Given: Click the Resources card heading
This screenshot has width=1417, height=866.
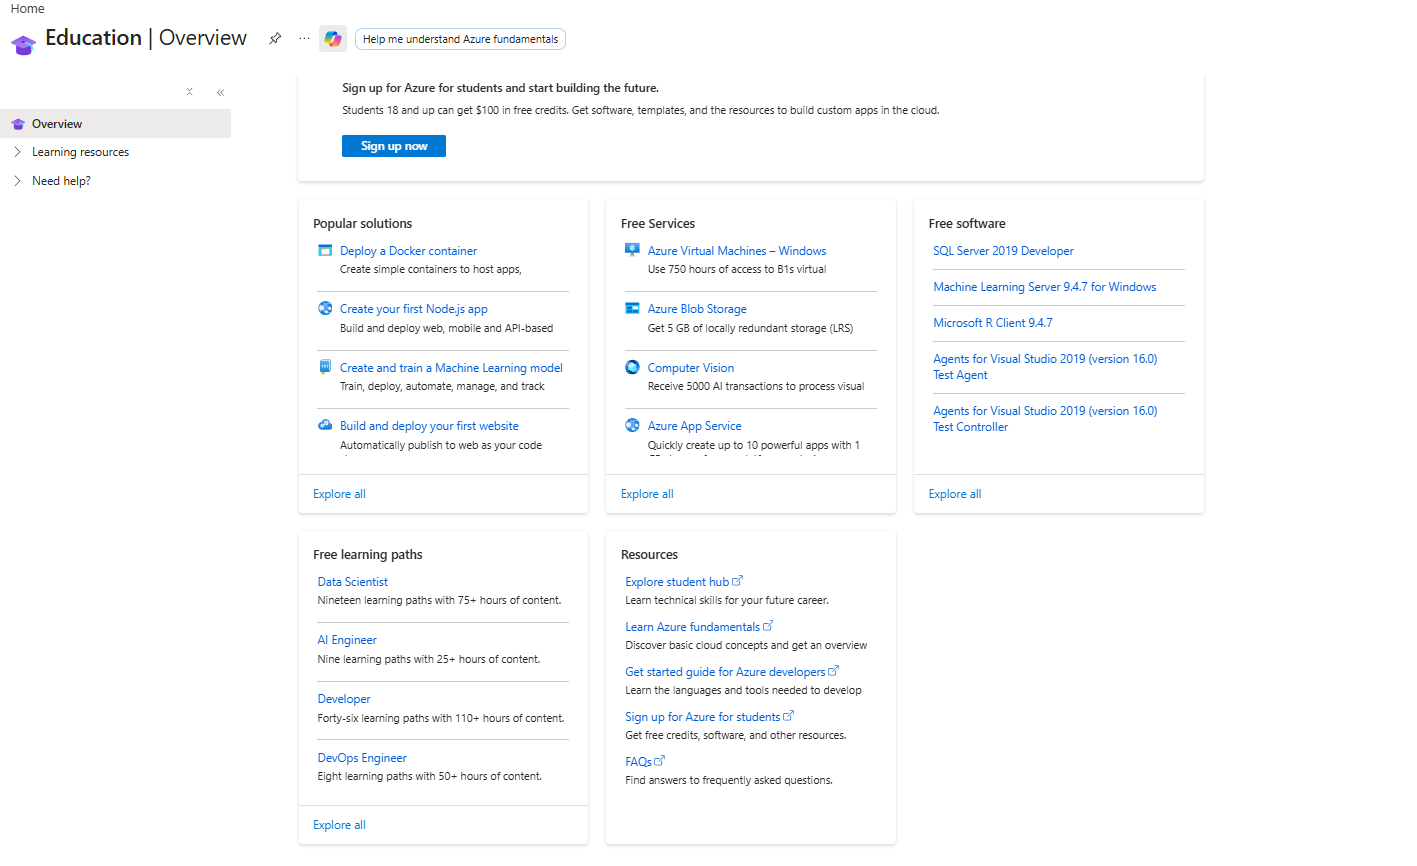Looking at the screenshot, I should [x=649, y=555].
